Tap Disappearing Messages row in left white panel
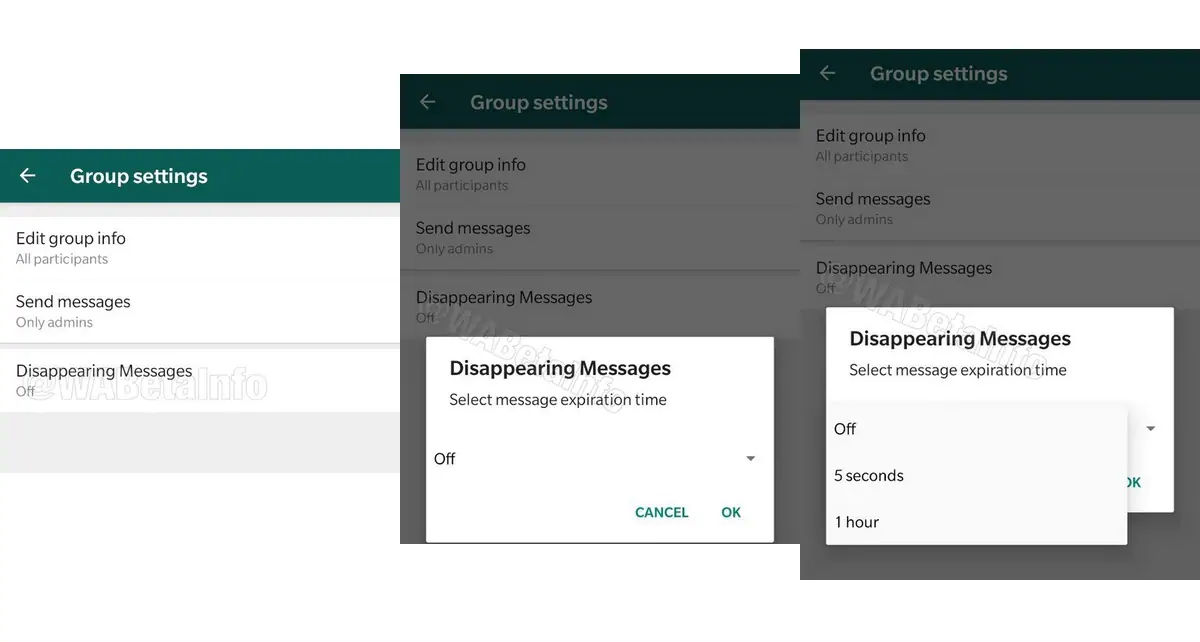The height and width of the screenshot is (642, 1200). point(104,380)
